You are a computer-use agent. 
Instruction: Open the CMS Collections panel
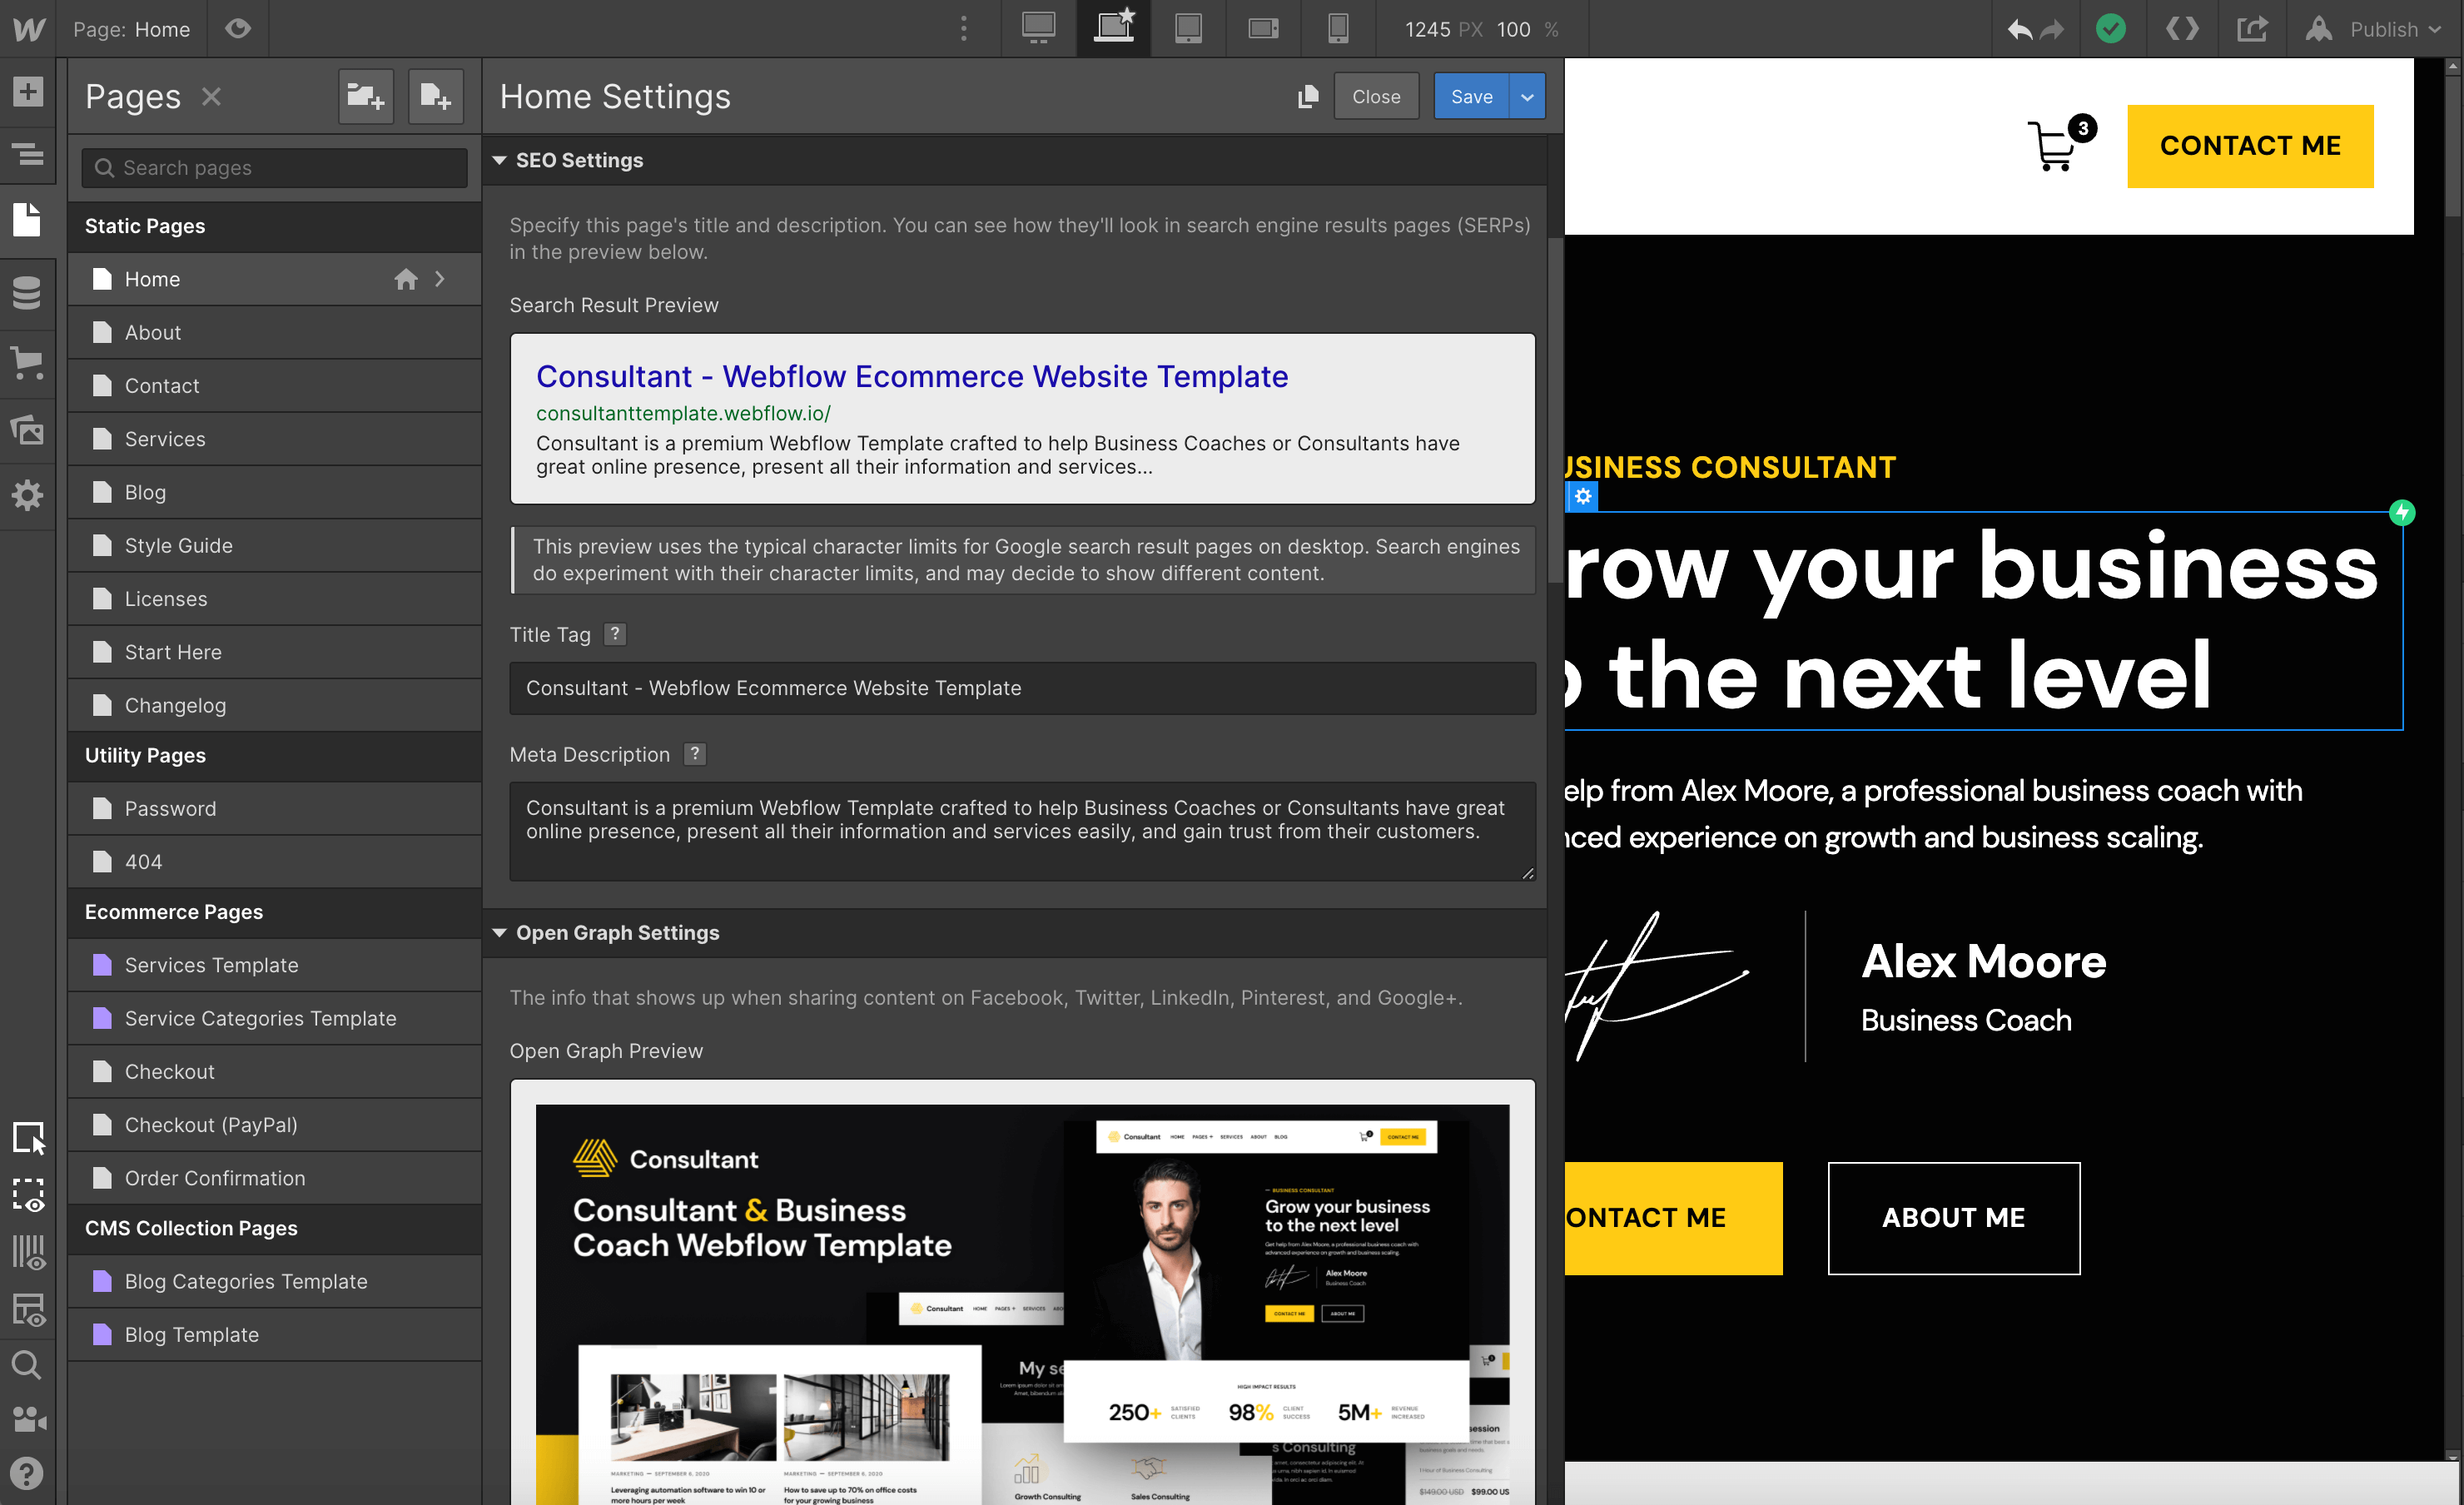point(27,292)
